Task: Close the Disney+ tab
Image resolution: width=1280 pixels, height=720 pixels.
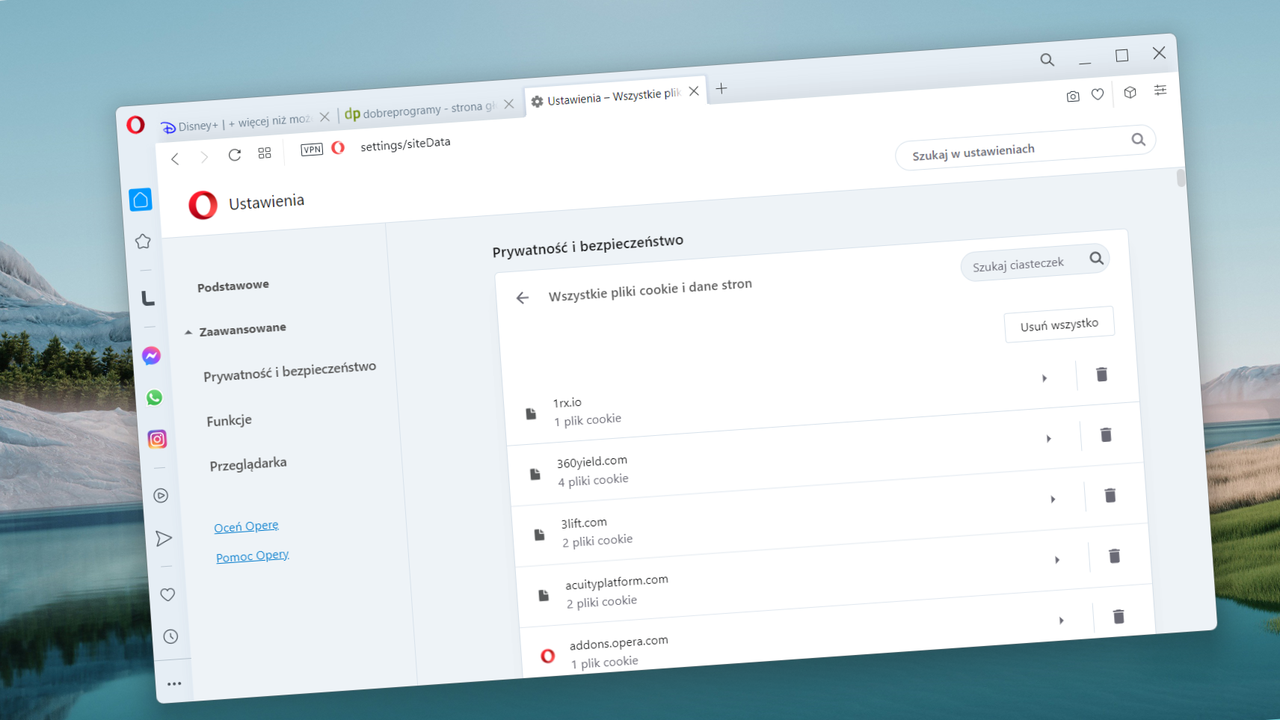Action: tap(324, 117)
